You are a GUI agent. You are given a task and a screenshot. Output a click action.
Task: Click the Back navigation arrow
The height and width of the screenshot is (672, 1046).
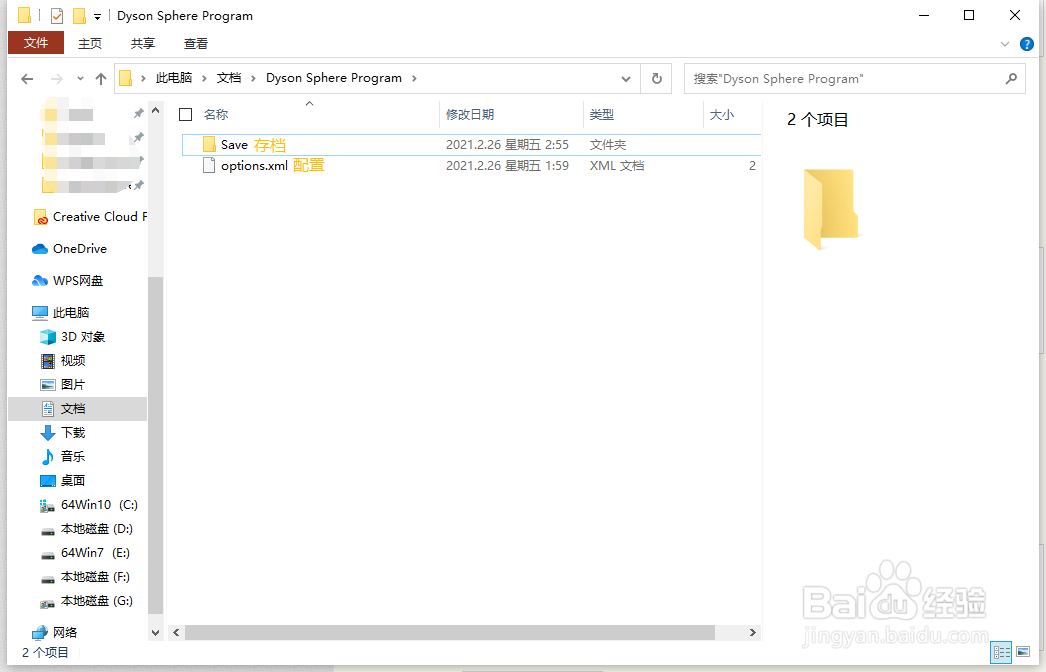coord(27,79)
